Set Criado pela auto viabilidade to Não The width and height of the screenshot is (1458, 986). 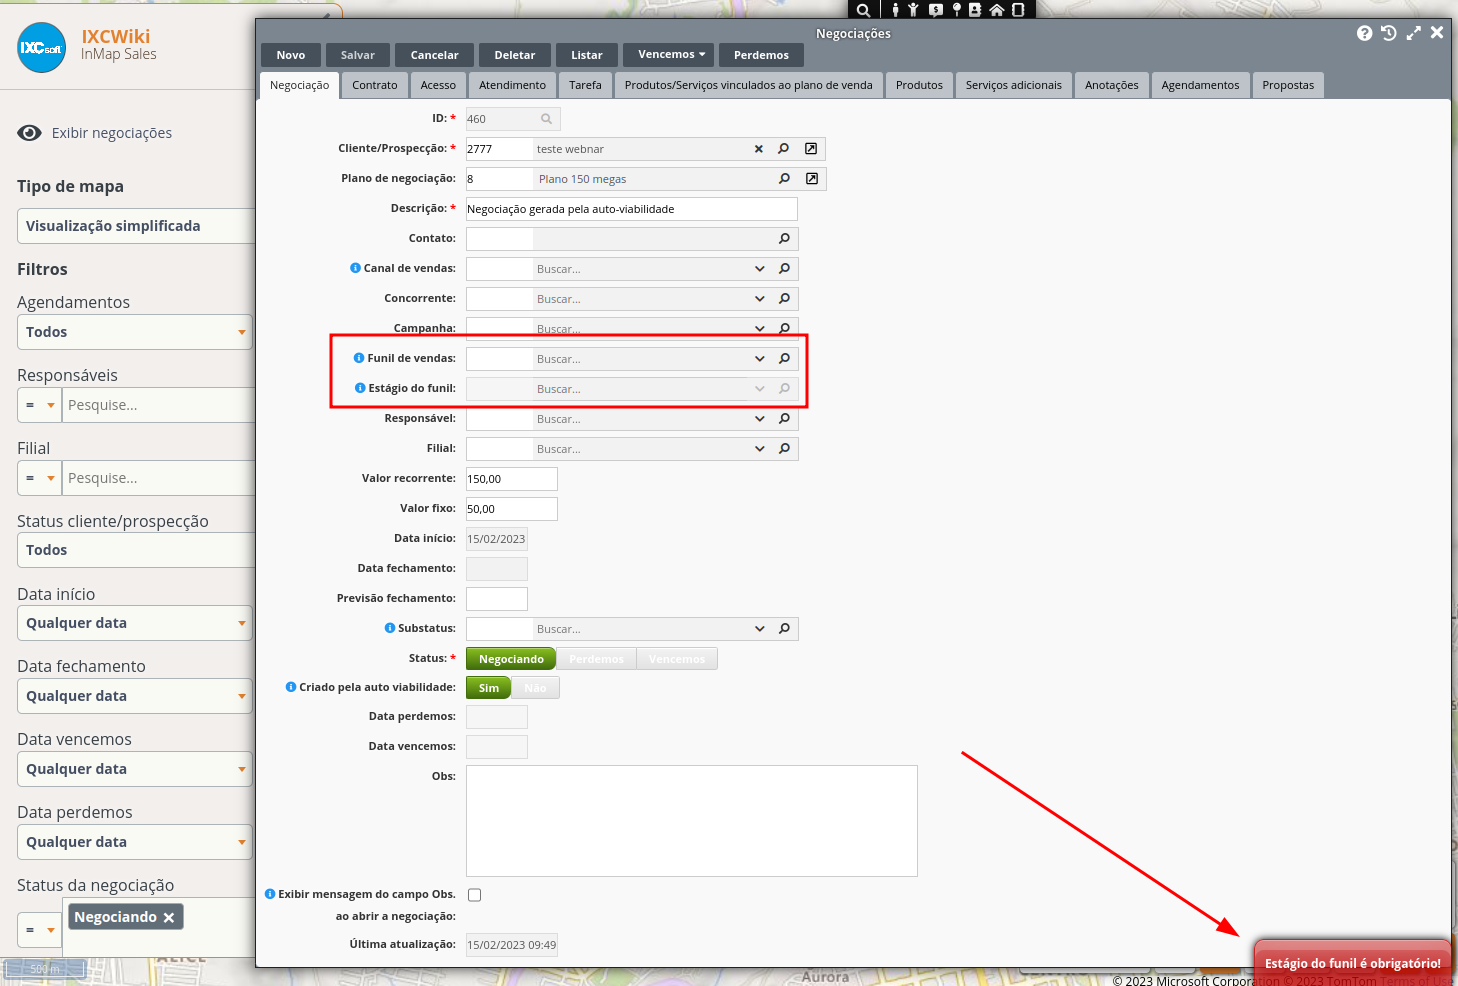[x=536, y=688]
